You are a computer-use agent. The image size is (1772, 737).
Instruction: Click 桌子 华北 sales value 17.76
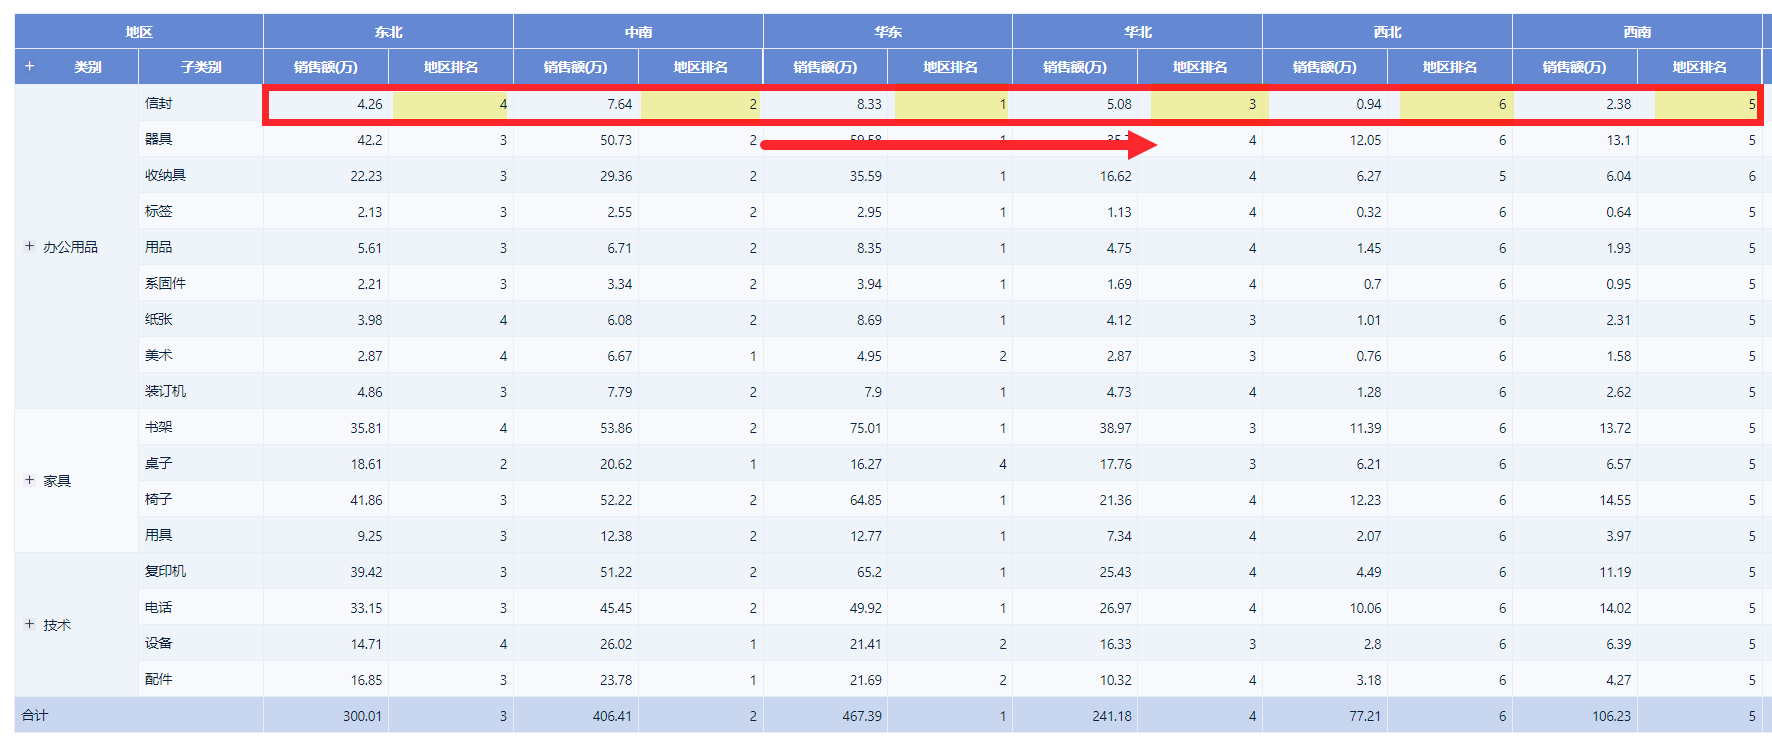[1116, 464]
